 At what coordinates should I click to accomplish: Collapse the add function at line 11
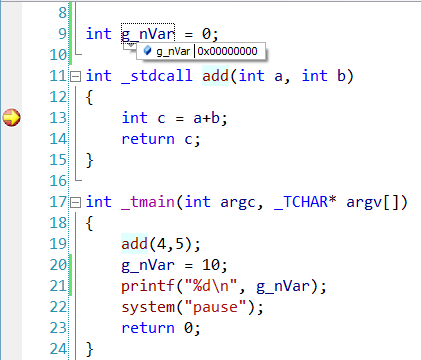(76, 77)
